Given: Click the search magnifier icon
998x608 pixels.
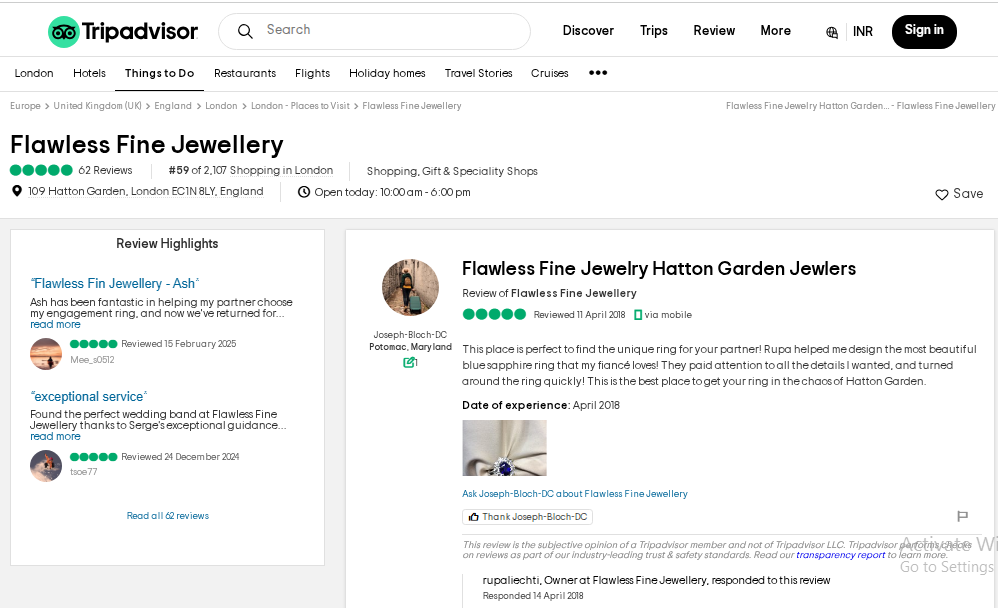Looking at the screenshot, I should pyautogui.click(x=245, y=31).
